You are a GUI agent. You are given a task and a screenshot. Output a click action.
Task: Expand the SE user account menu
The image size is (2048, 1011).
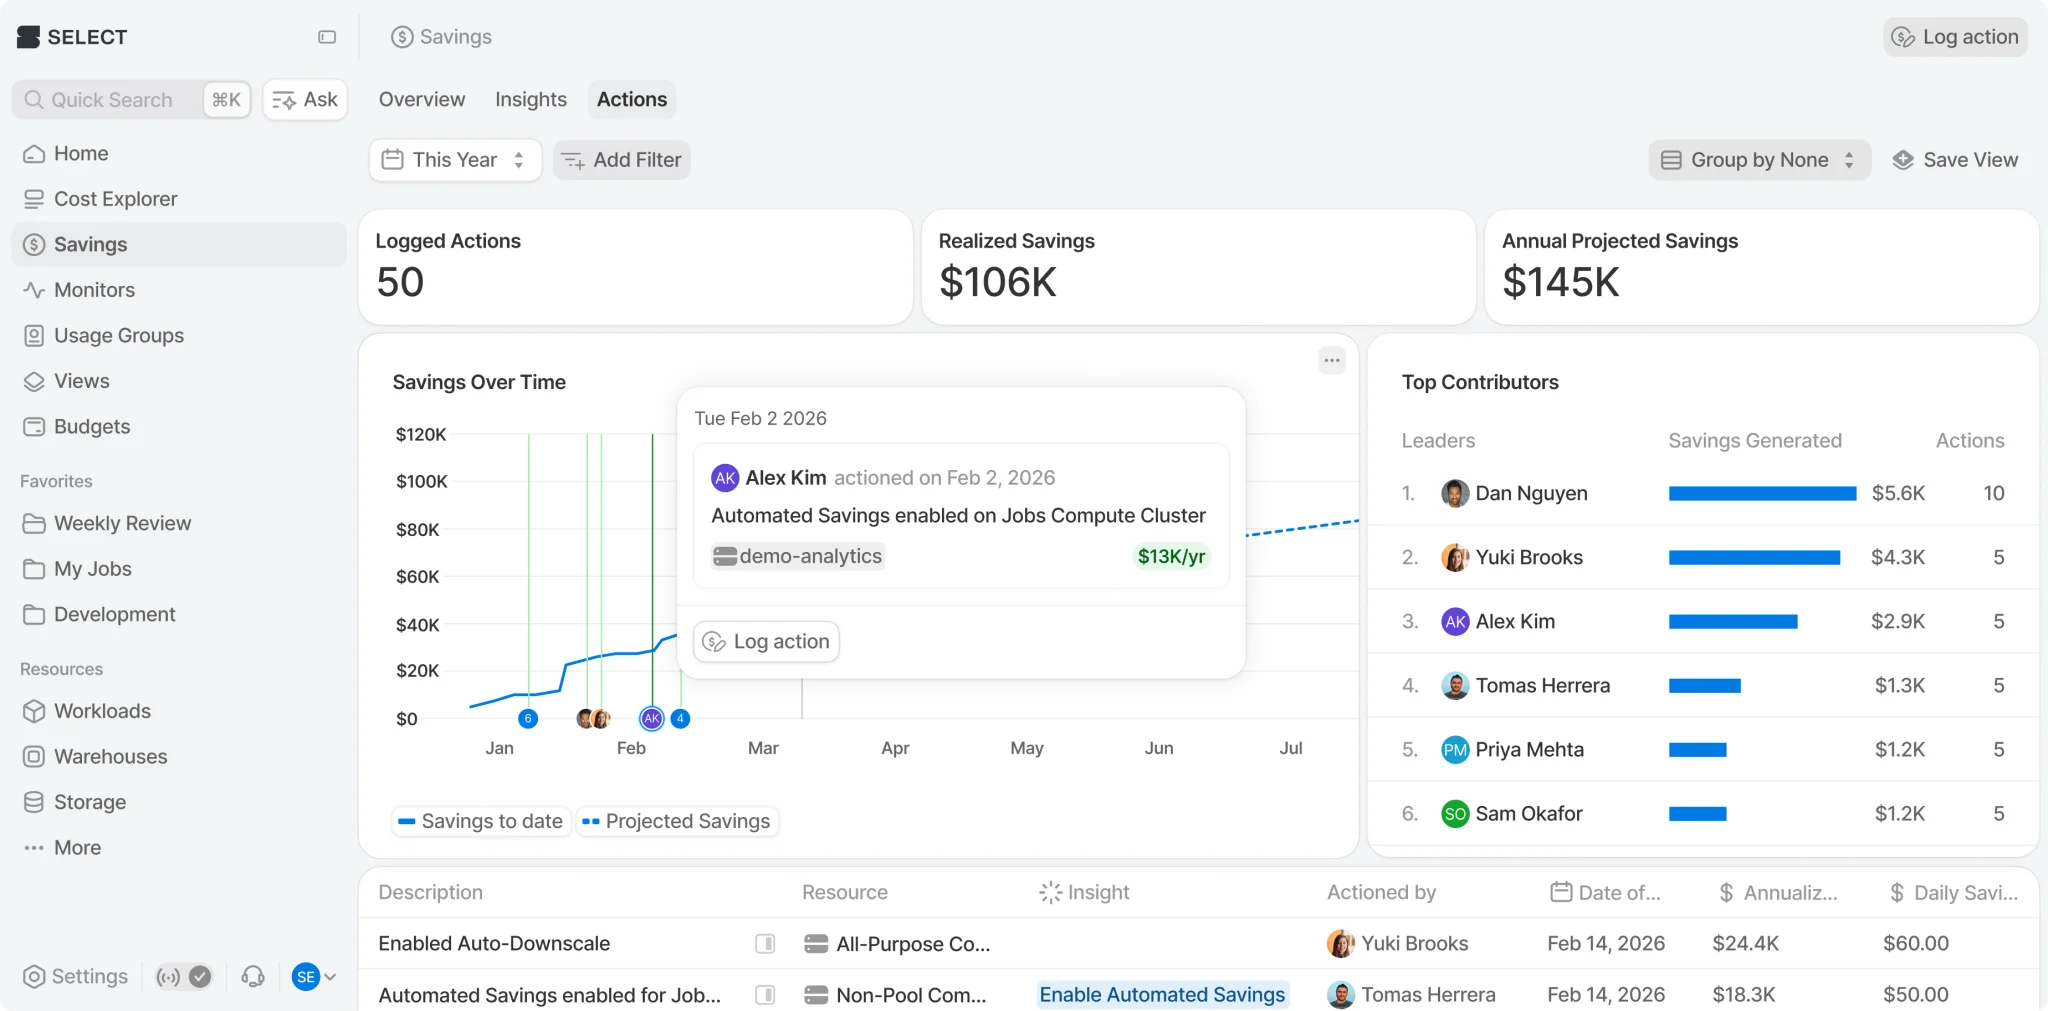tap(313, 977)
